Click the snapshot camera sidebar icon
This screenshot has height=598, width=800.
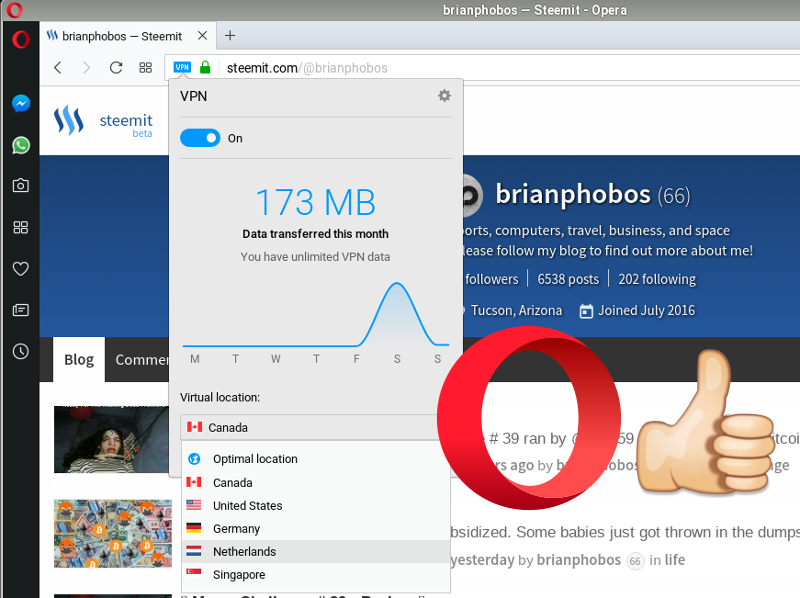(20, 186)
